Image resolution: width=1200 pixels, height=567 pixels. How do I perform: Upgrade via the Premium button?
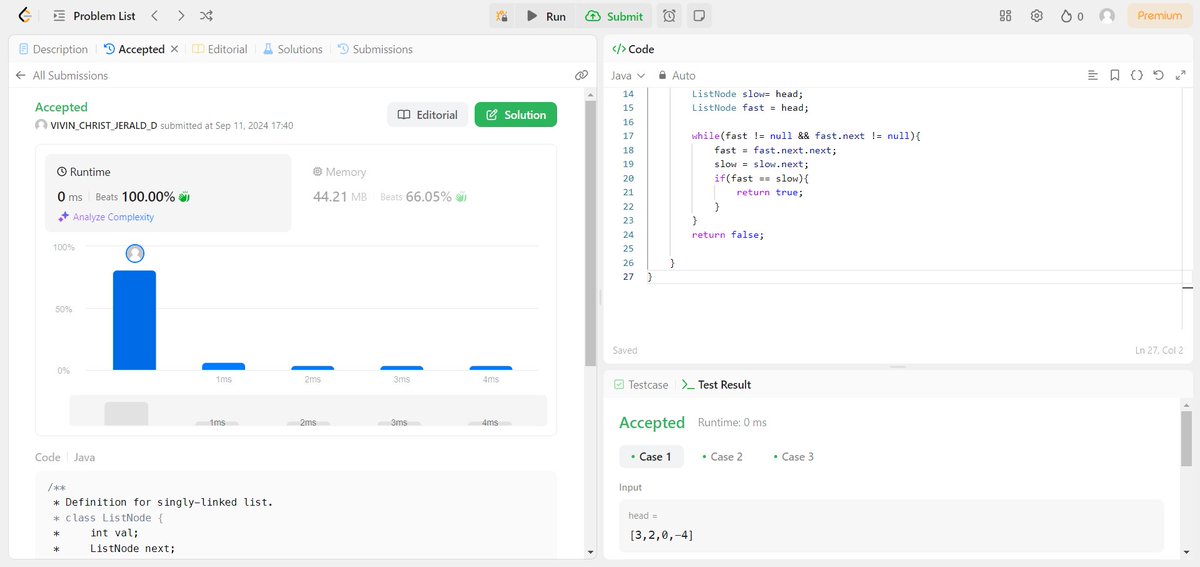(1159, 16)
